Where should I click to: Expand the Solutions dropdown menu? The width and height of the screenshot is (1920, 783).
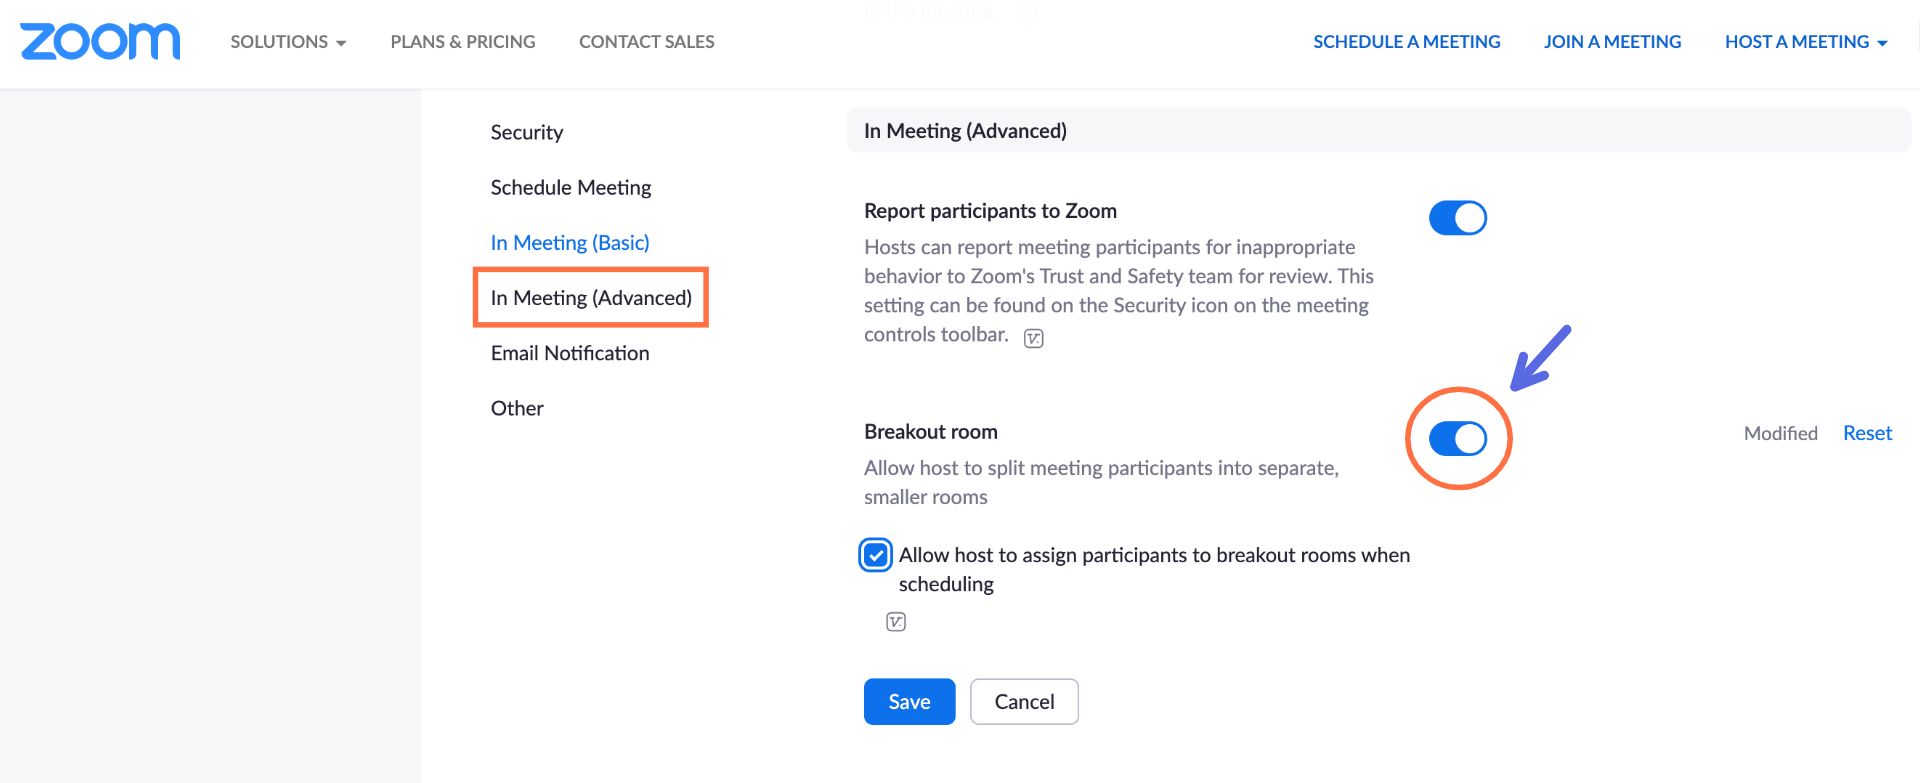click(x=288, y=42)
